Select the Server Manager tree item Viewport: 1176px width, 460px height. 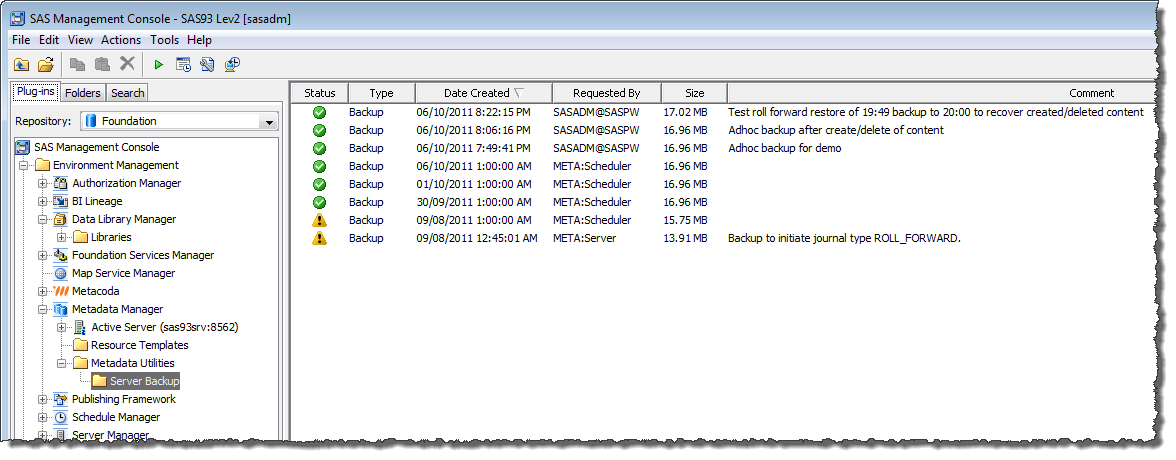pyautogui.click(x=110, y=434)
